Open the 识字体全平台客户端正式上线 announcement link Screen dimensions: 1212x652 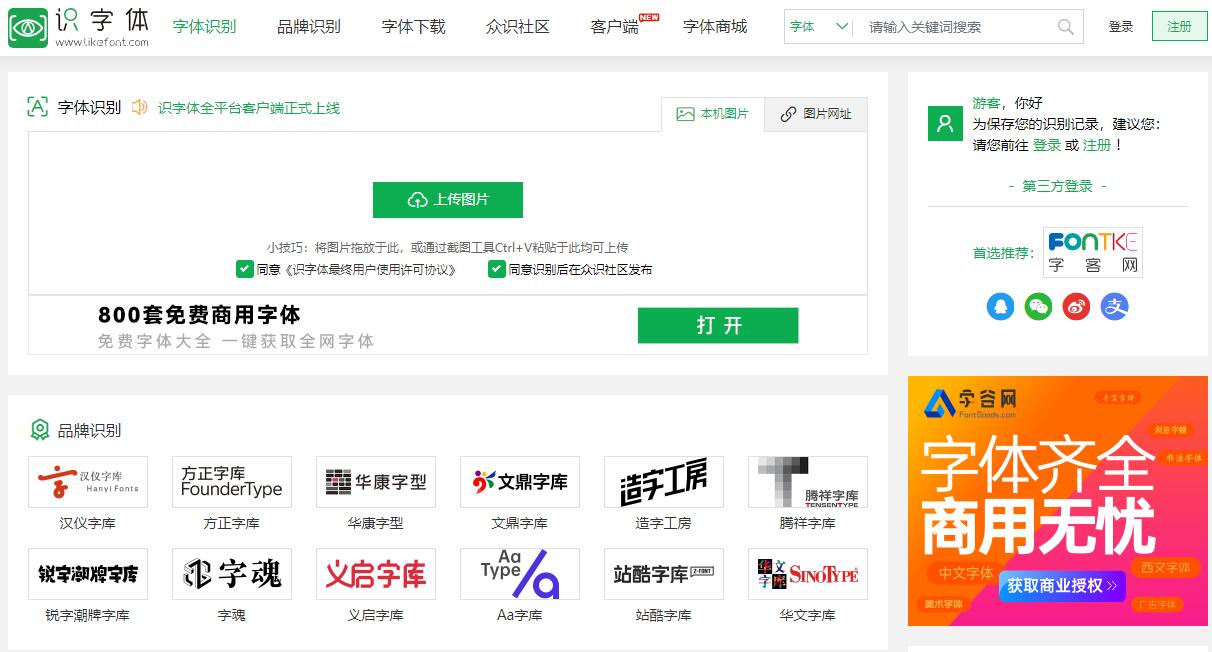click(x=249, y=108)
